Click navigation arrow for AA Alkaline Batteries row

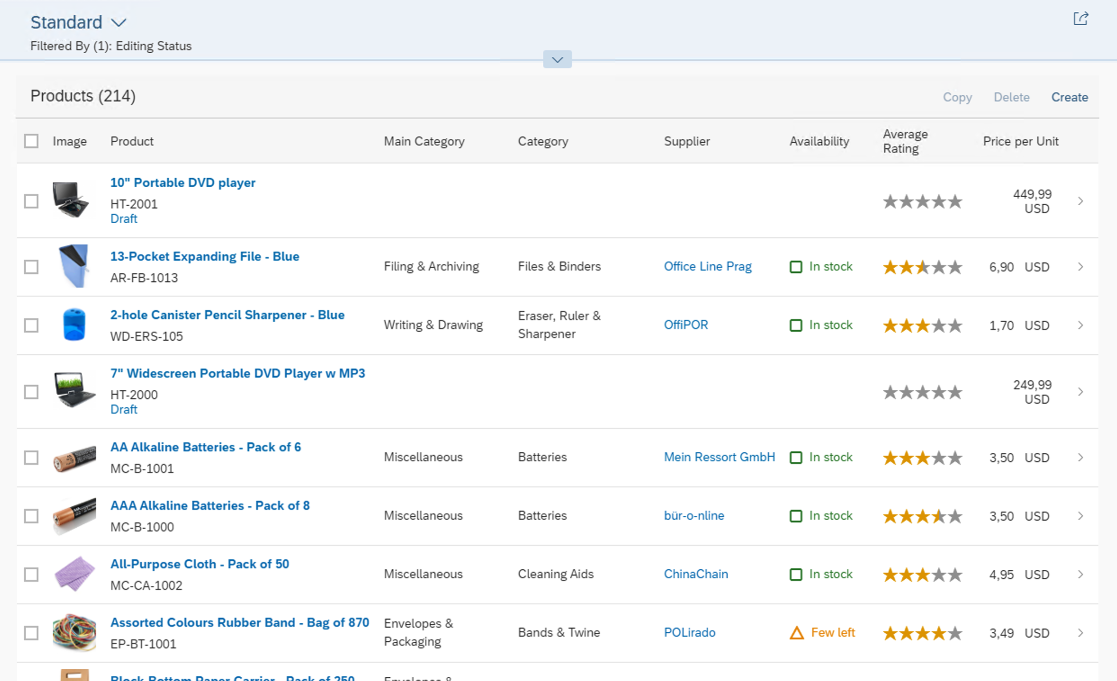1081,458
